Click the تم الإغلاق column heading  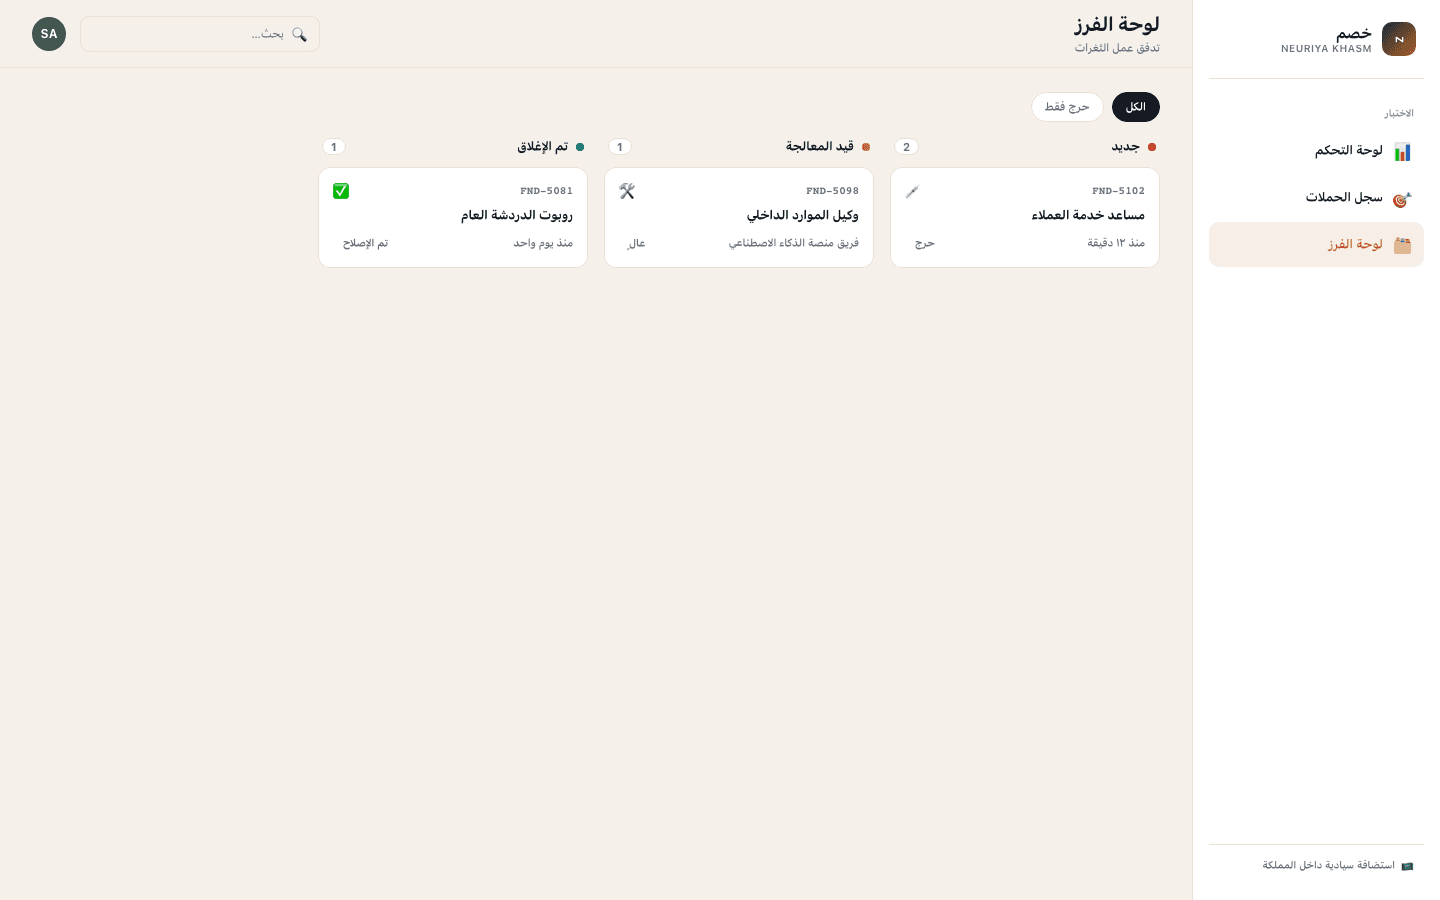(x=543, y=147)
